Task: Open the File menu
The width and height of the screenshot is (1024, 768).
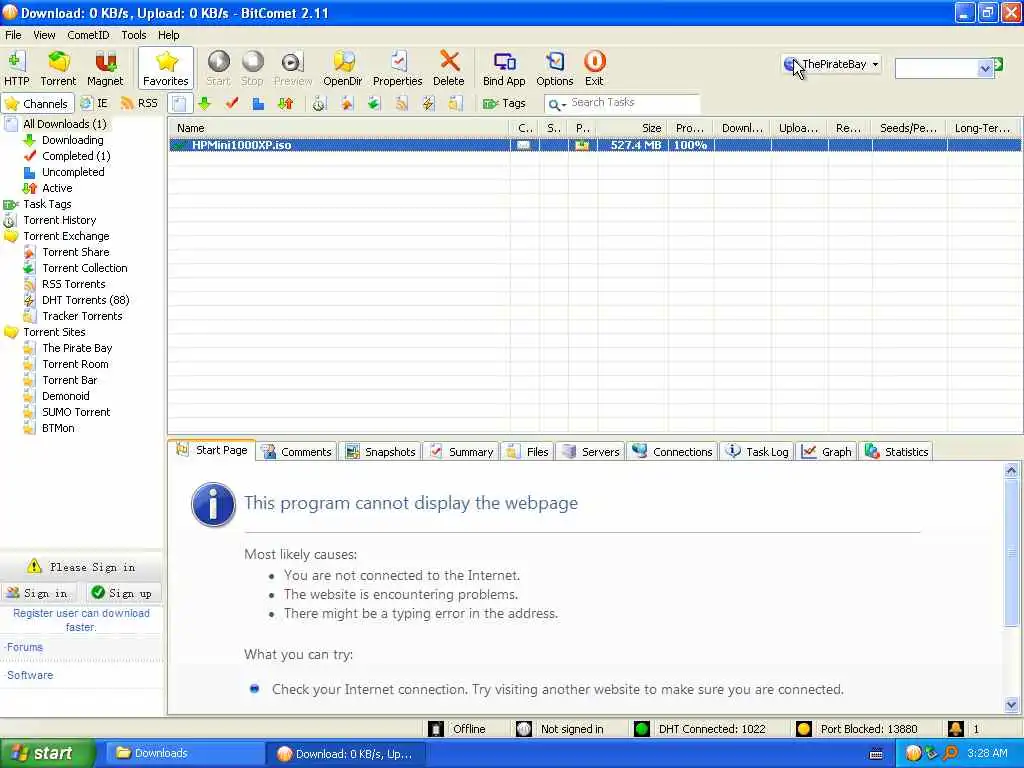Action: click(x=13, y=35)
